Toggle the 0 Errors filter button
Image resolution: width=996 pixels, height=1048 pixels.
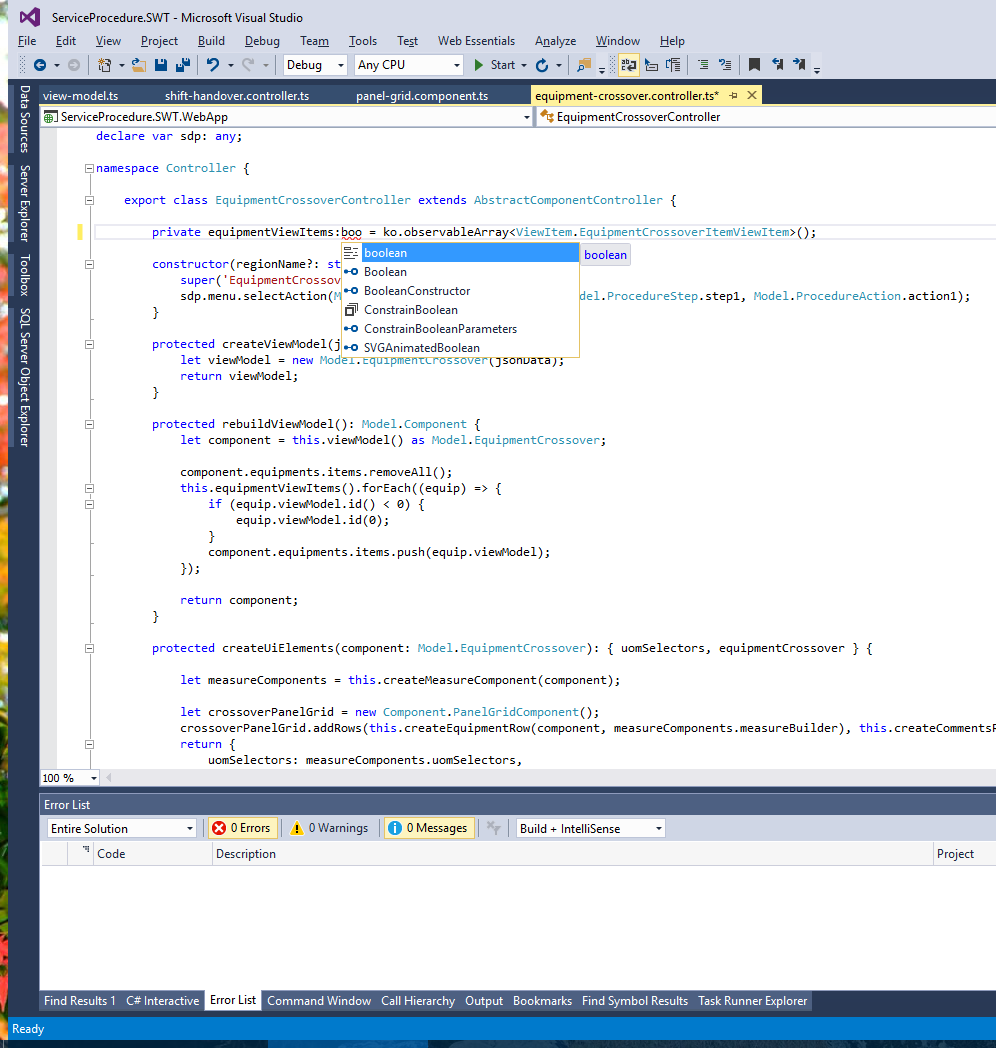(x=242, y=828)
